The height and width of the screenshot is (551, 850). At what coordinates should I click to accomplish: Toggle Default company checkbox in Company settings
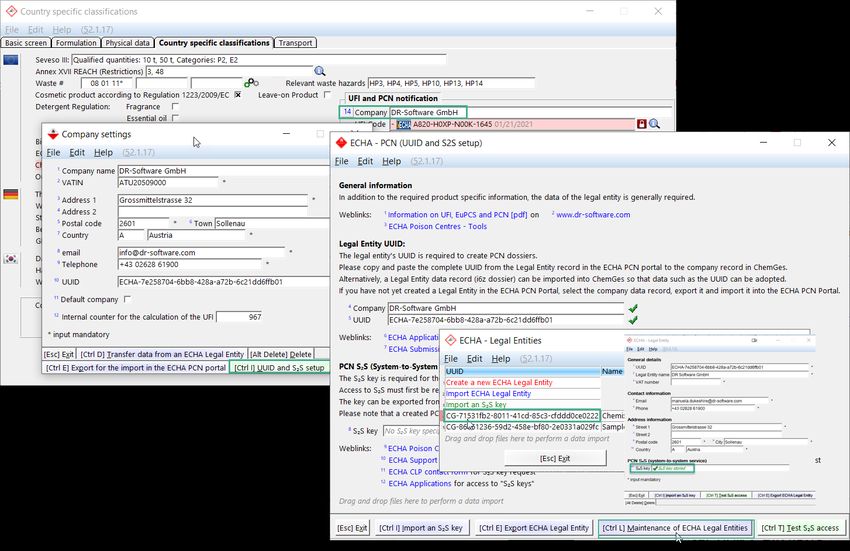[127, 299]
